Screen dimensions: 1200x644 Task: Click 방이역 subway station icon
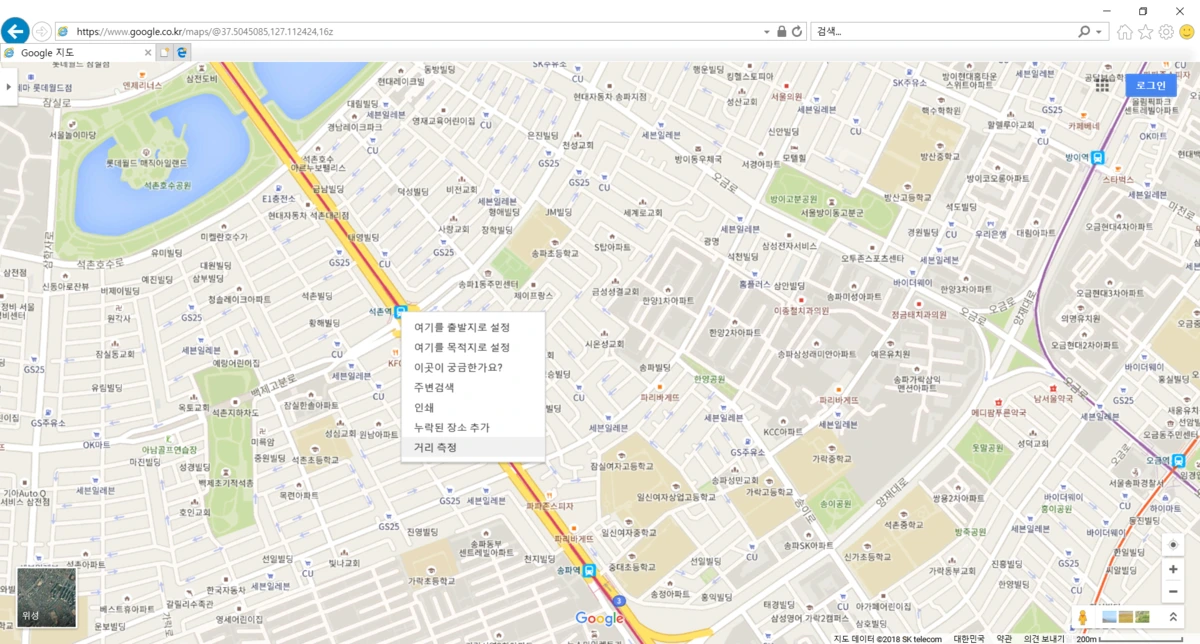tap(1098, 157)
